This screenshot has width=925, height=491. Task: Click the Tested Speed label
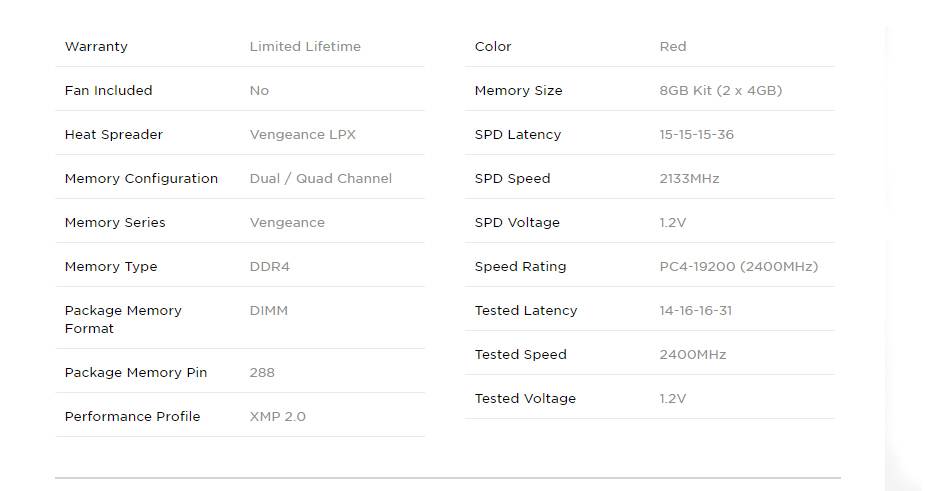pyautogui.click(x=520, y=355)
